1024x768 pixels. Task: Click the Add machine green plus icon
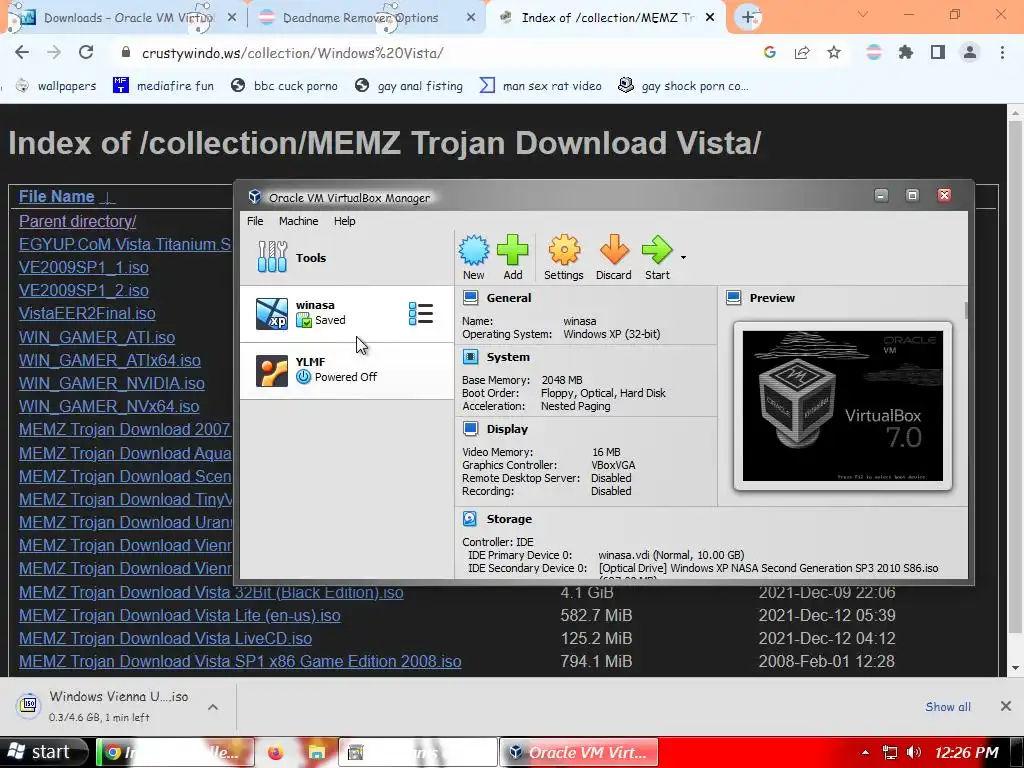pos(513,257)
